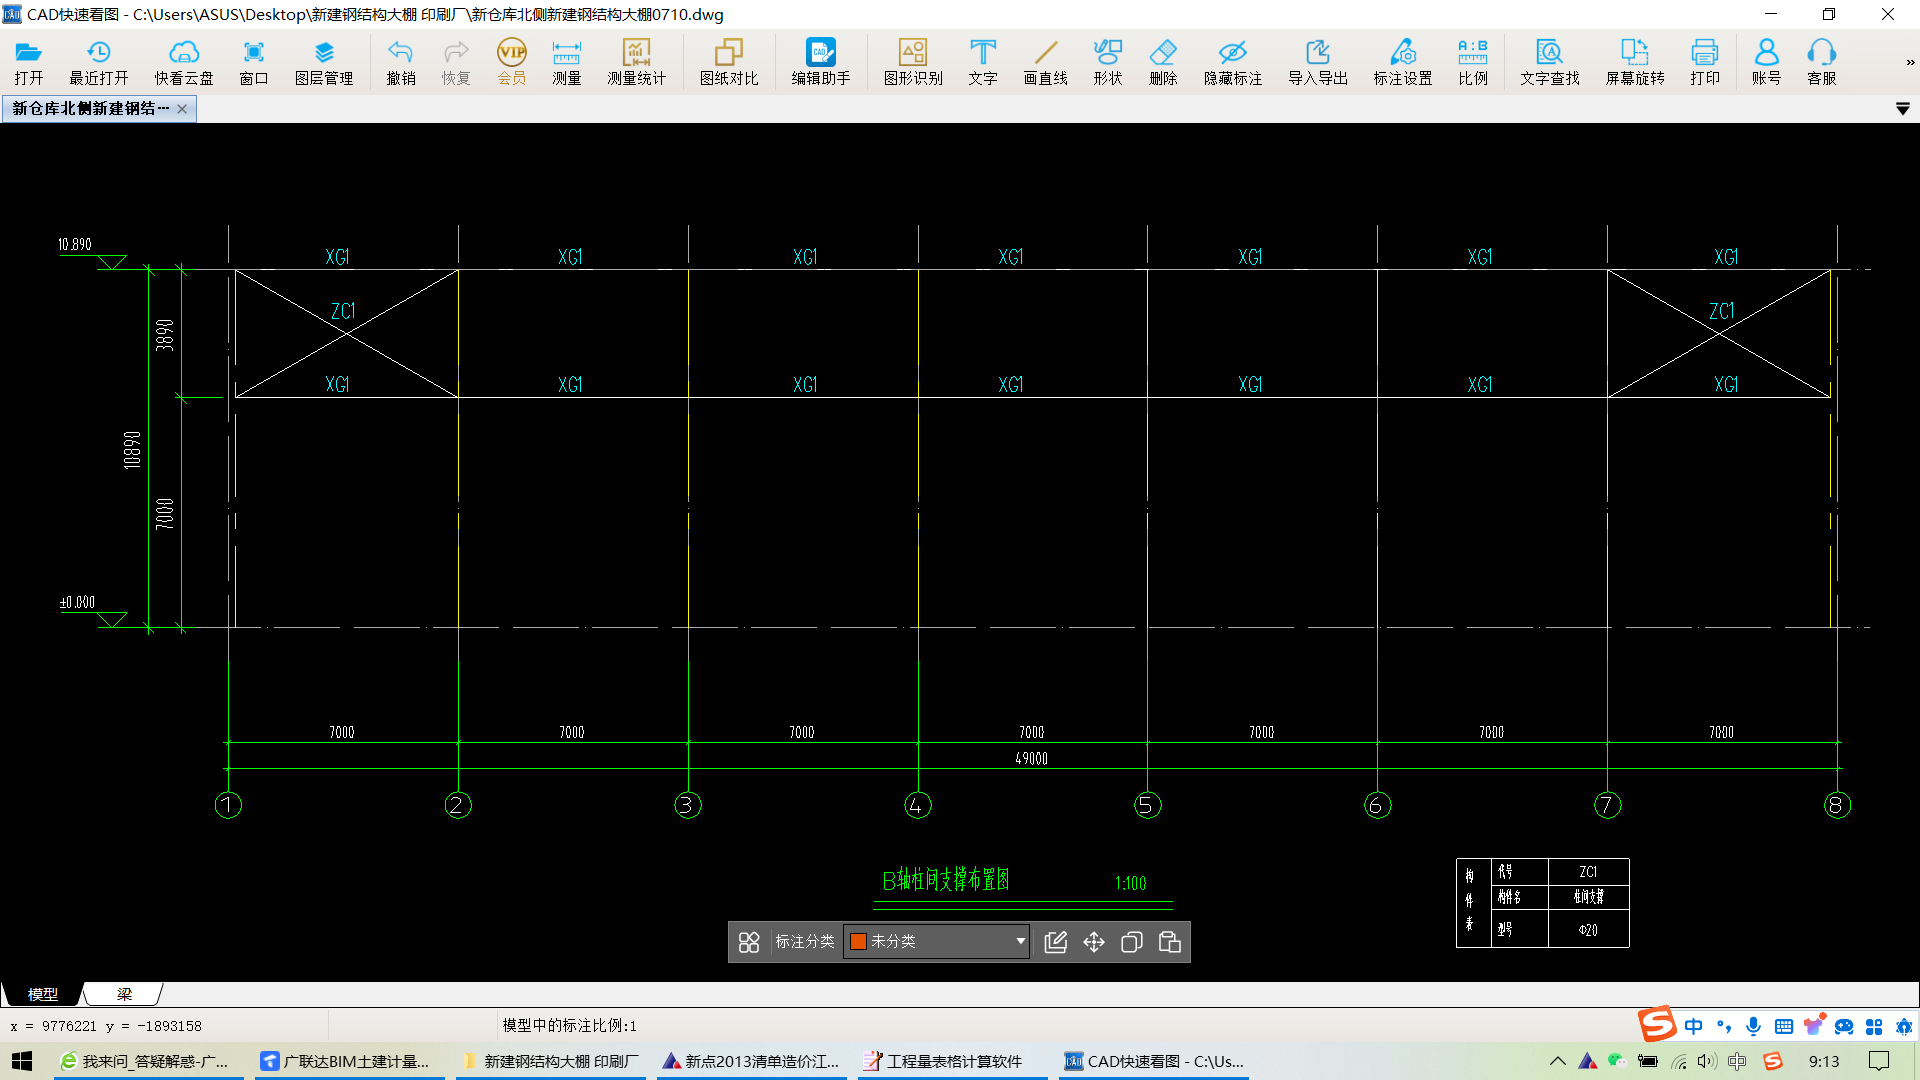Click the 恢复 redo icon
Image resolution: width=1920 pixels, height=1080 pixels.
pos(455,62)
